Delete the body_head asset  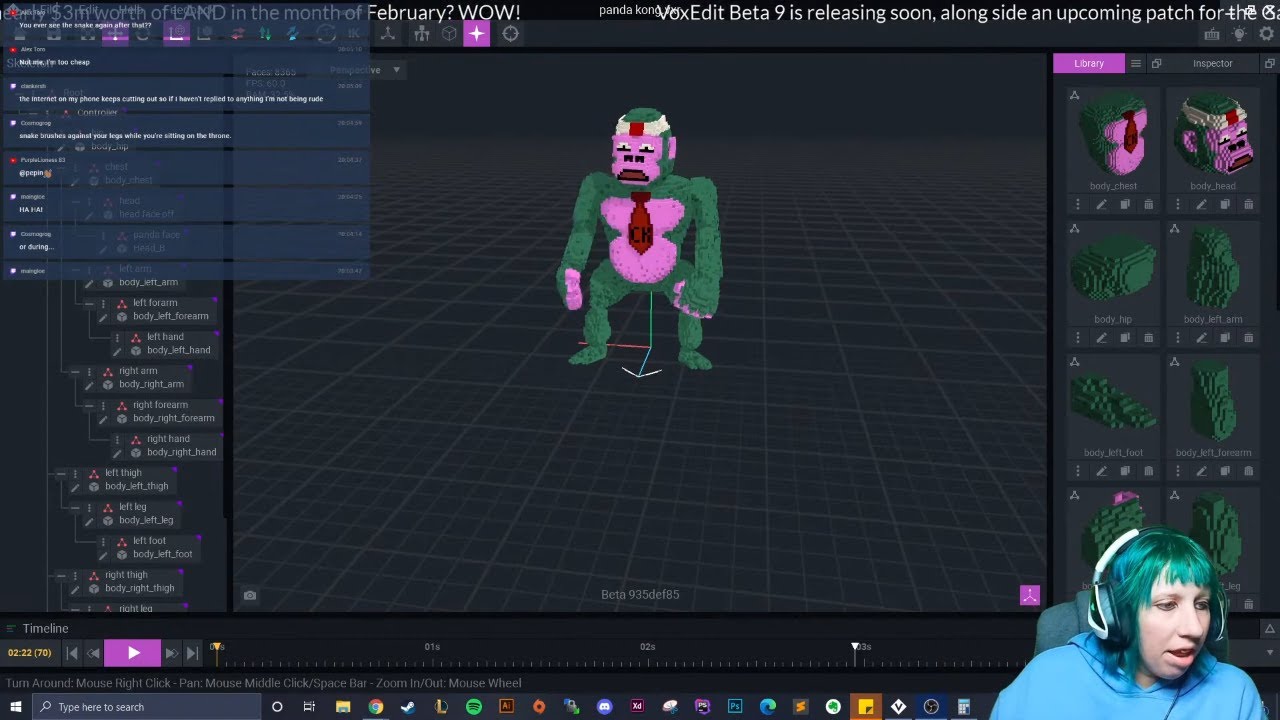point(1248,204)
